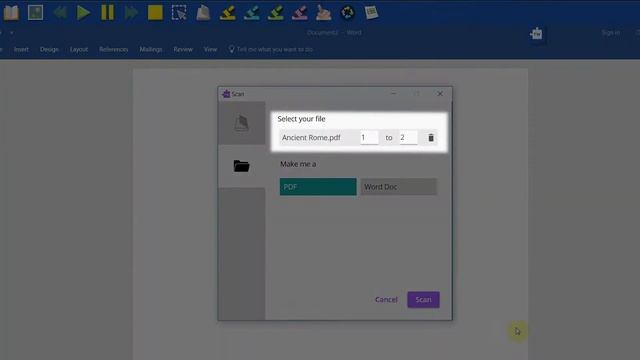Viewport: 640px width, 360px height.
Task: Close the Scan dialog window
Action: [440, 93]
